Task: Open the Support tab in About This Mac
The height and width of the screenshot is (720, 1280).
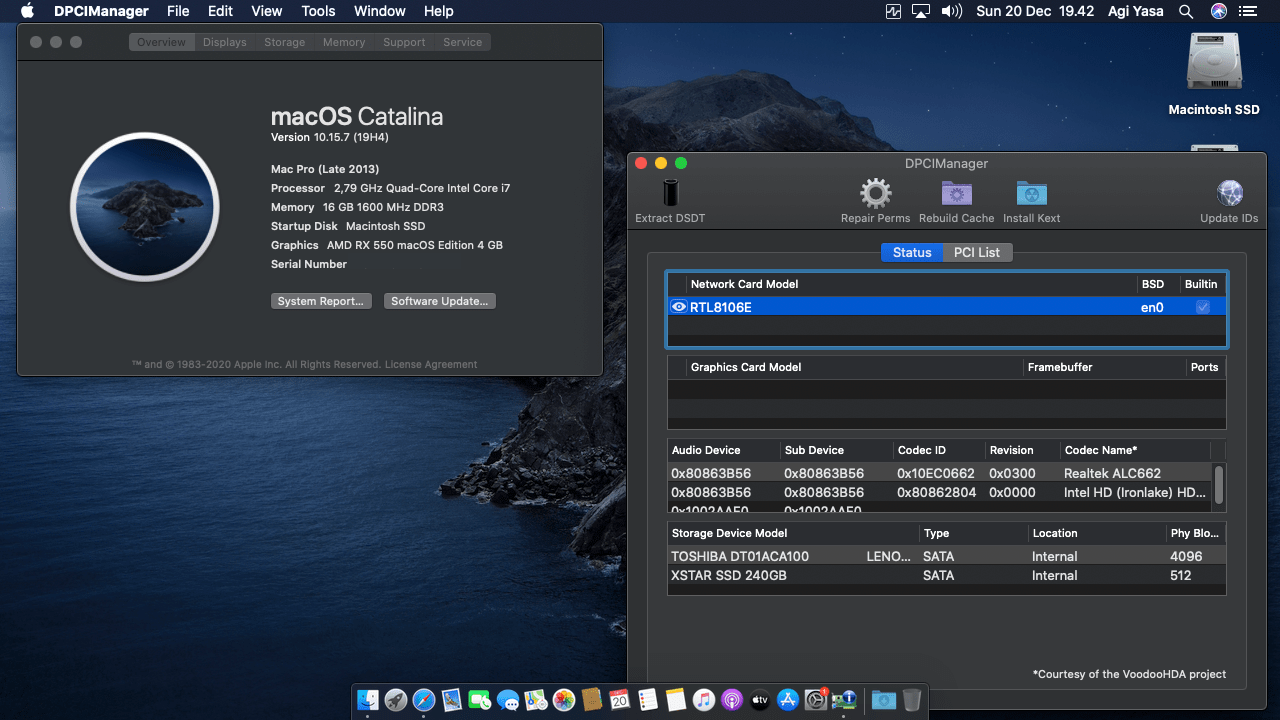Action: 404,42
